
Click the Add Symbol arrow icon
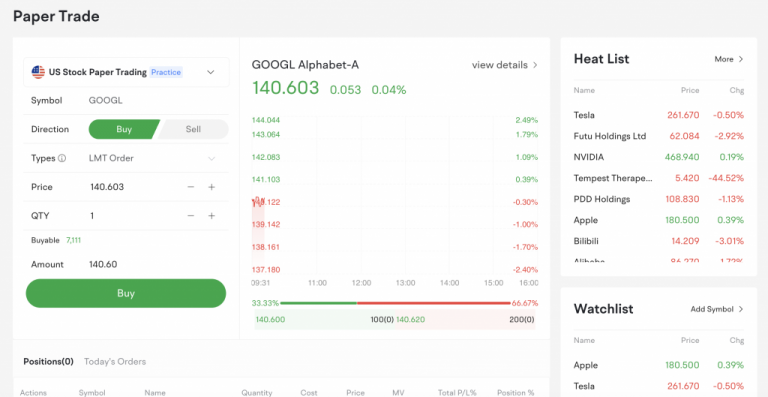pyautogui.click(x=741, y=309)
